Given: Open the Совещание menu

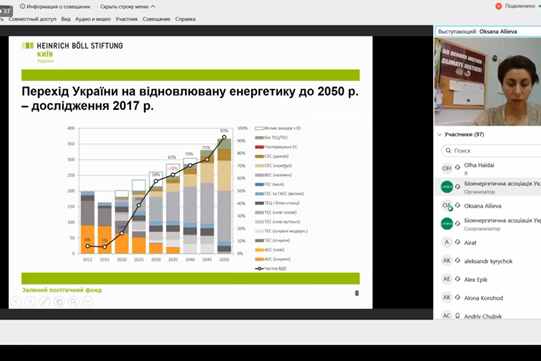Looking at the screenshot, I should (156, 19).
